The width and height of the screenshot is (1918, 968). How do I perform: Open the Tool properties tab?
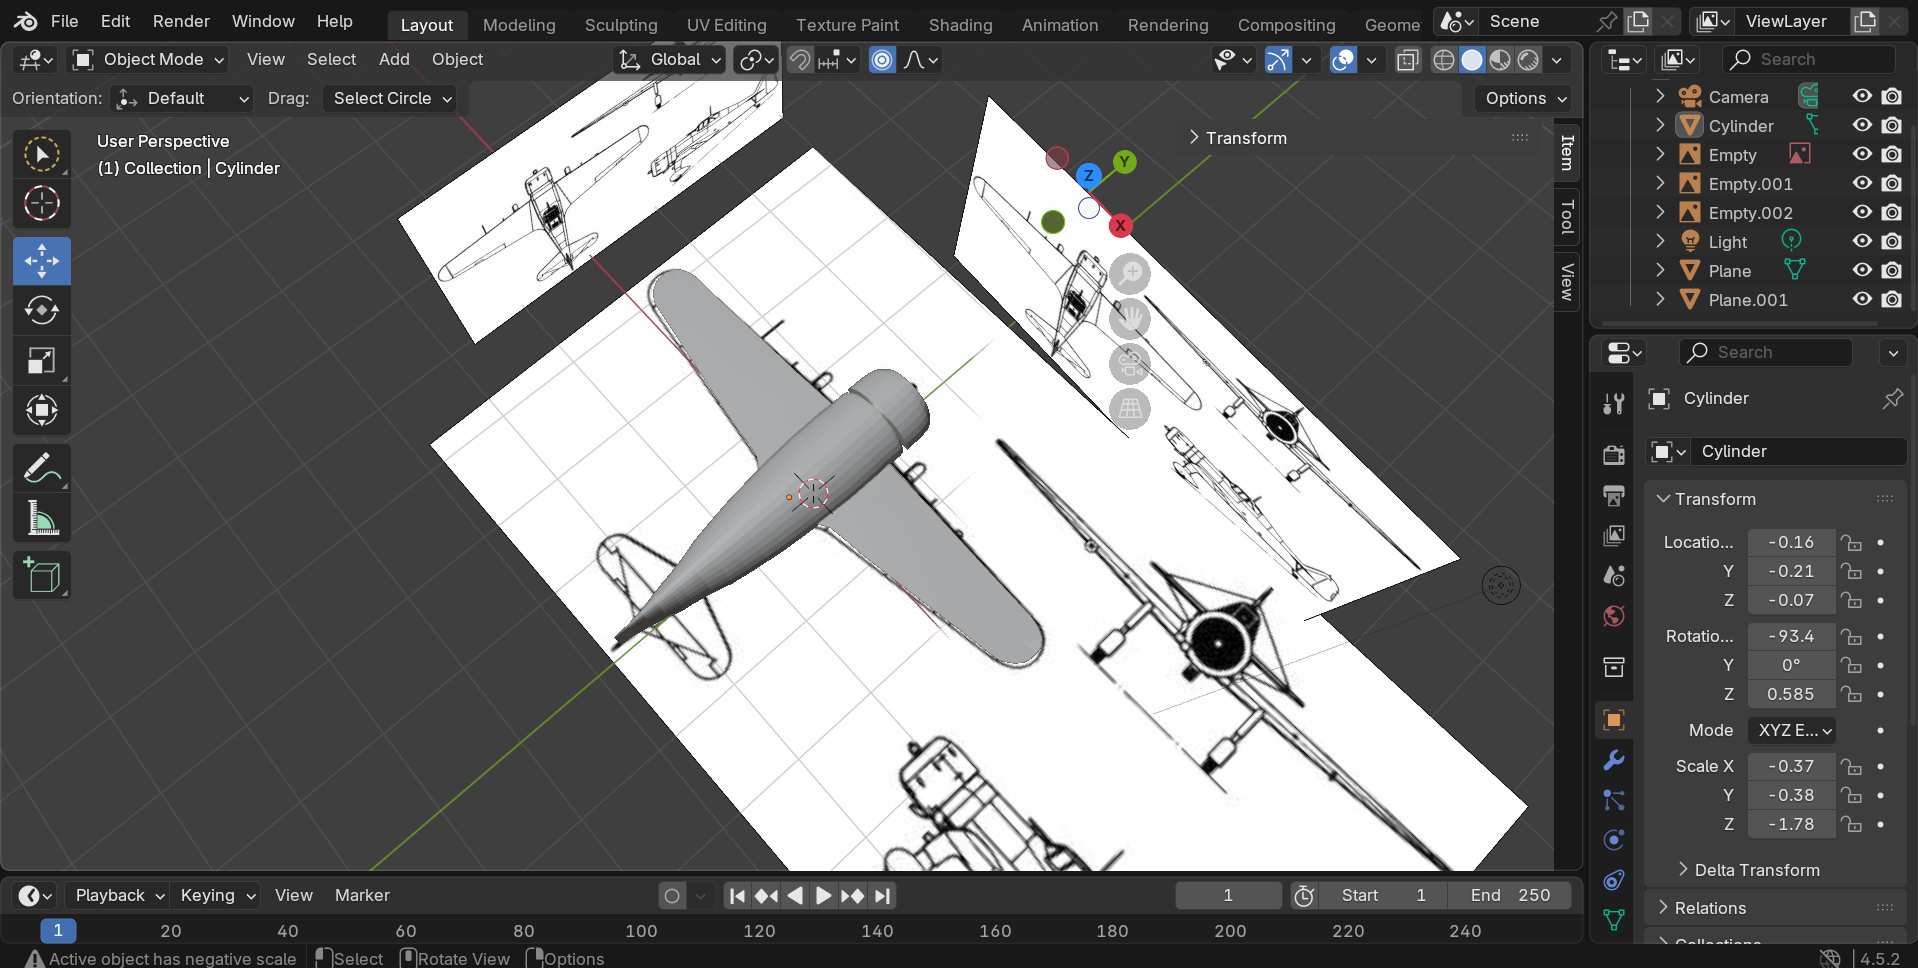pyautogui.click(x=1613, y=403)
